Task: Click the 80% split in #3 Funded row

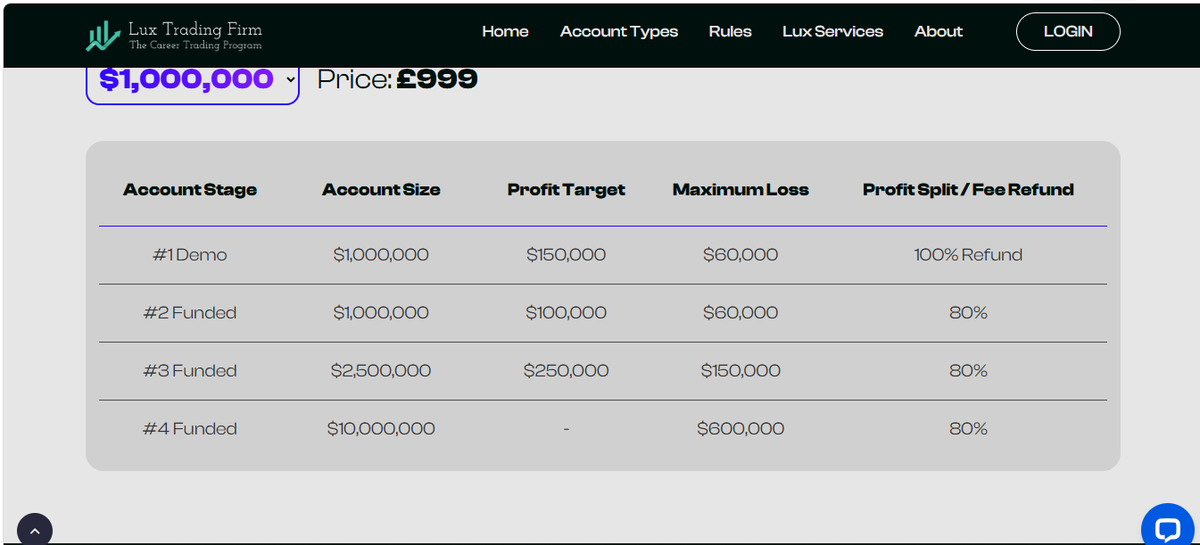Action: [x=968, y=371]
